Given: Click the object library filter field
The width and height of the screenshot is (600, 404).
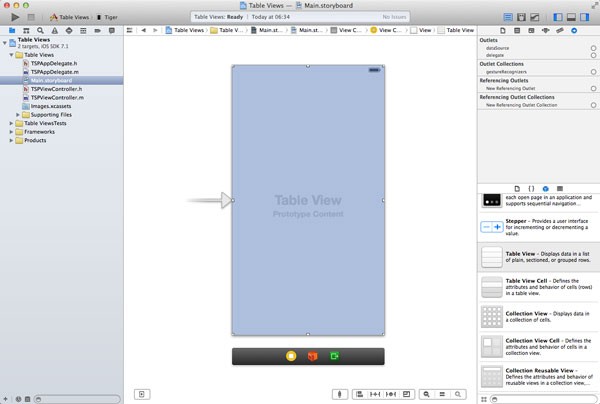Looking at the screenshot, I should pyautogui.click(x=543, y=399).
